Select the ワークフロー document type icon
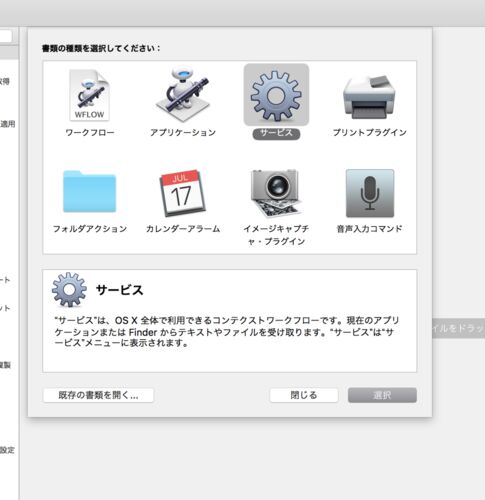The height and width of the screenshot is (500, 485). coord(89,95)
